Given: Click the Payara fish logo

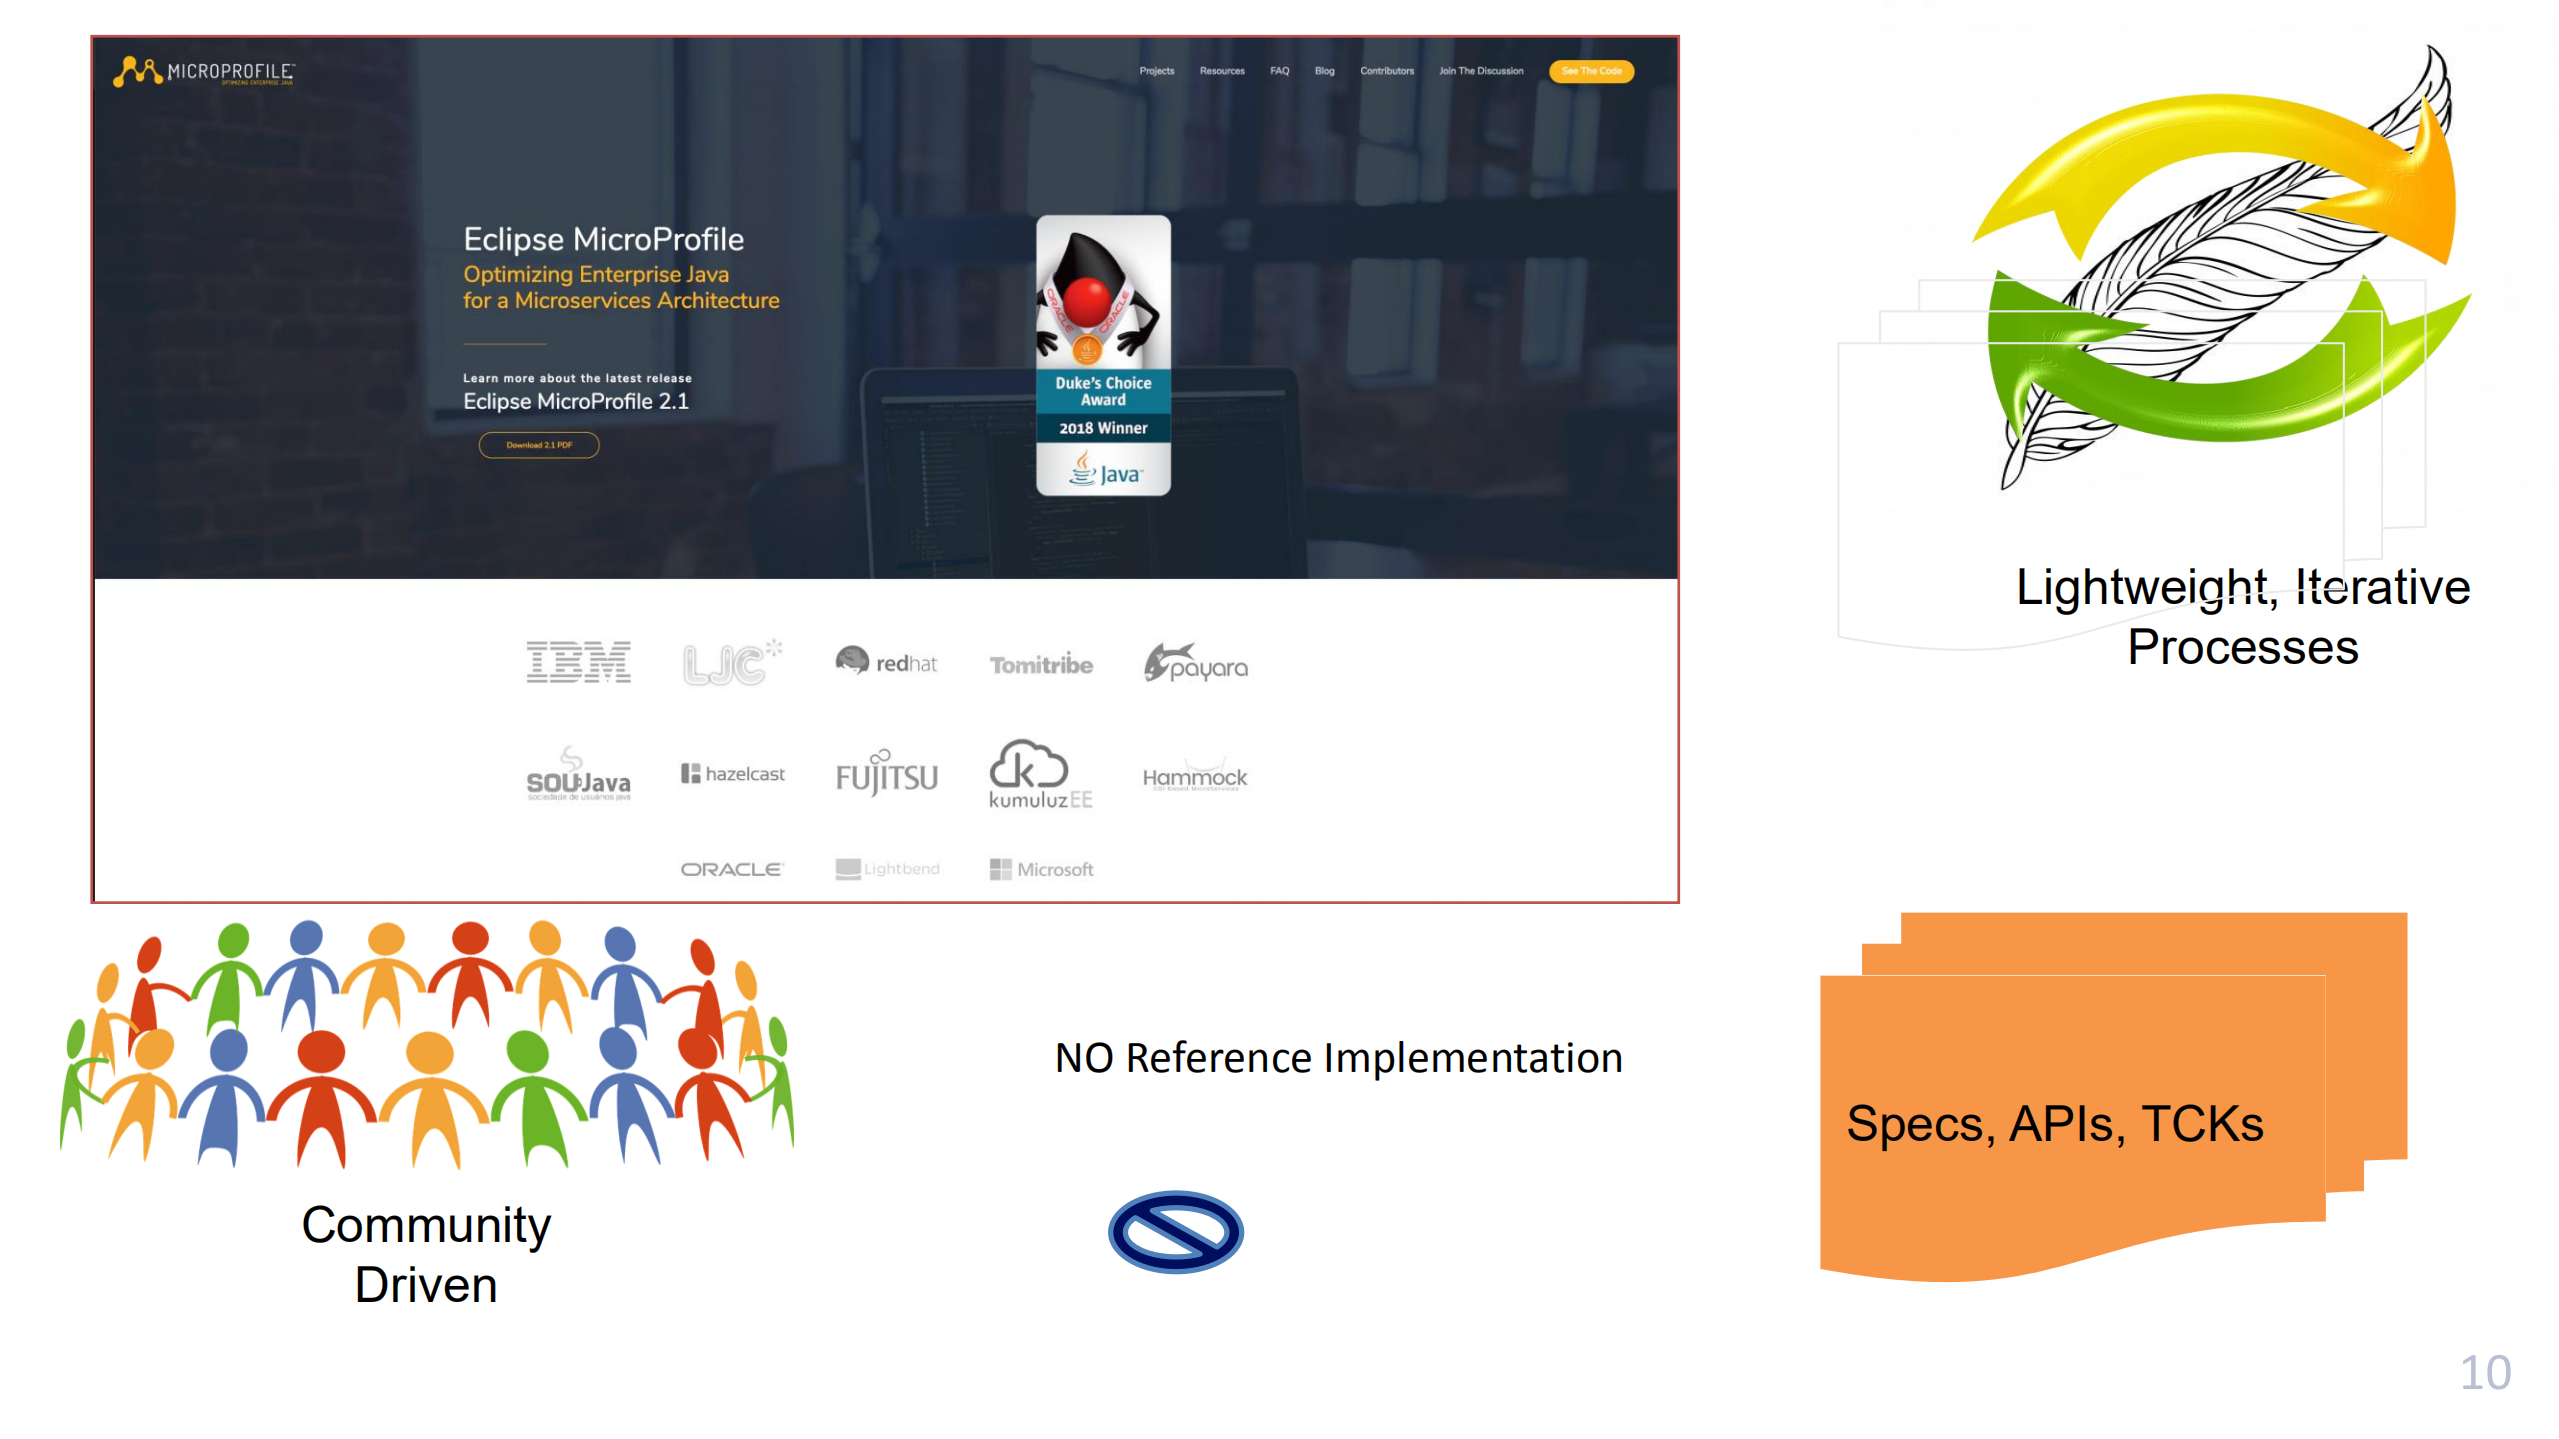Looking at the screenshot, I should 1195,663.
